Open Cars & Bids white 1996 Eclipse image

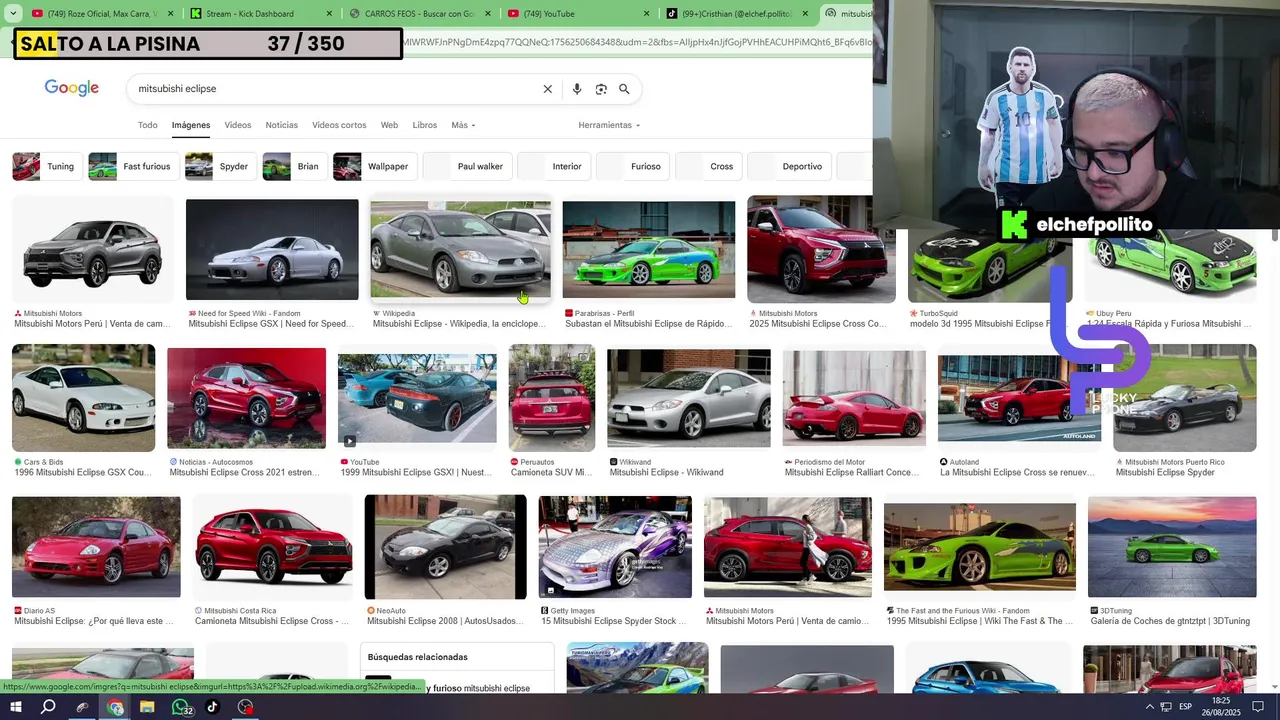pos(84,398)
